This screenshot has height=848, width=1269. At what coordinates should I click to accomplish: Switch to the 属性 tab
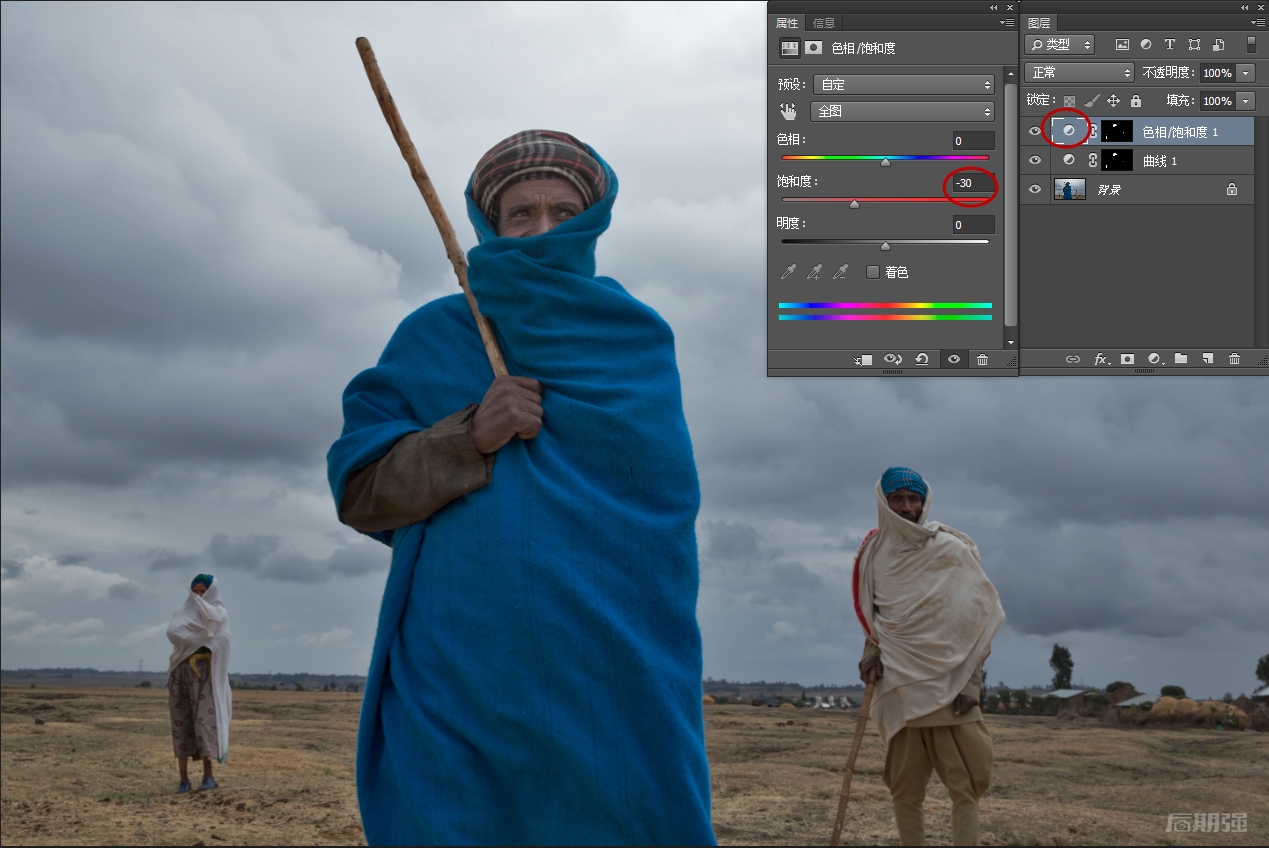787,23
